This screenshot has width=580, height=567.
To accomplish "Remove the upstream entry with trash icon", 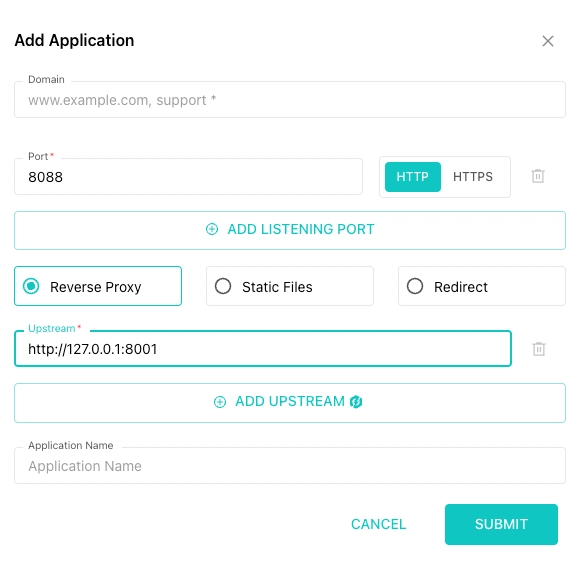I will (x=539, y=349).
